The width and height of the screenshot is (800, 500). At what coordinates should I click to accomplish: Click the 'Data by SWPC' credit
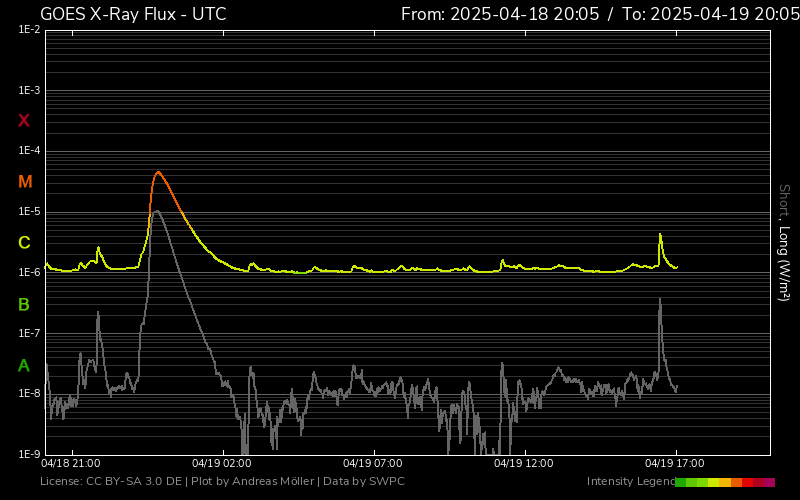coord(364,481)
